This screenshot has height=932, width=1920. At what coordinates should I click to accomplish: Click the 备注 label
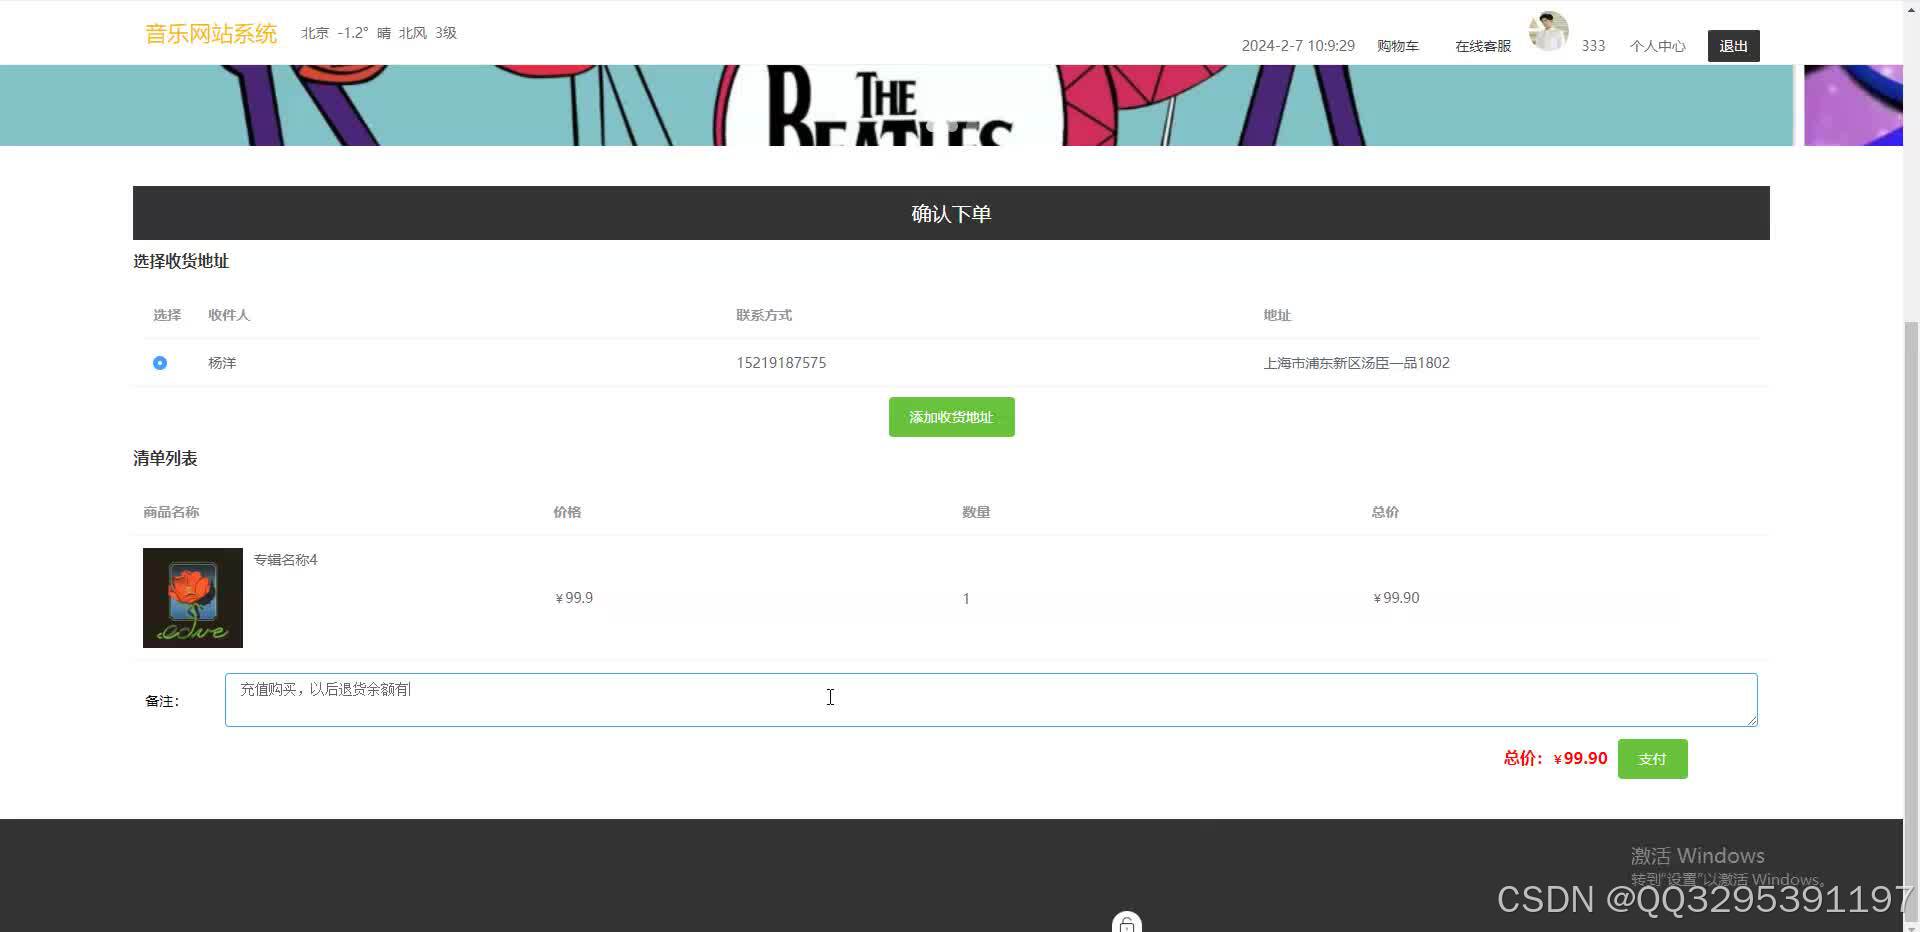point(162,701)
